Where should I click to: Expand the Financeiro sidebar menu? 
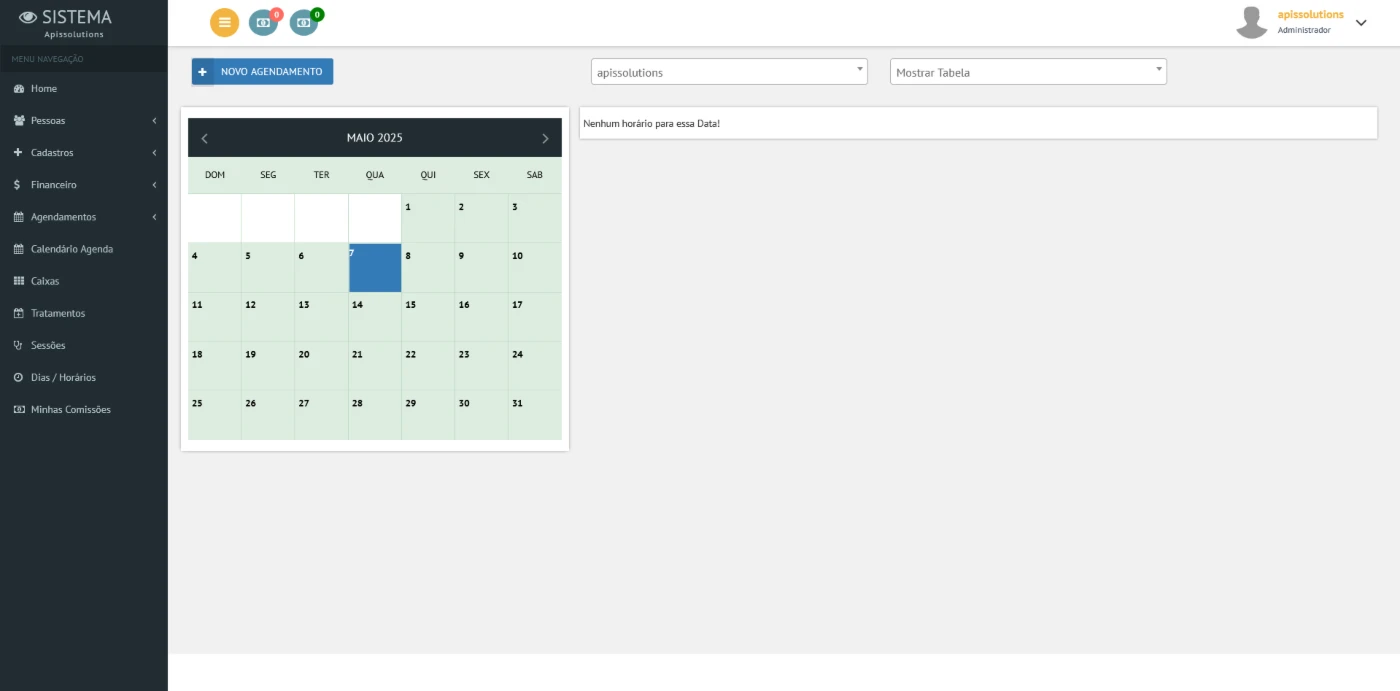(84, 185)
